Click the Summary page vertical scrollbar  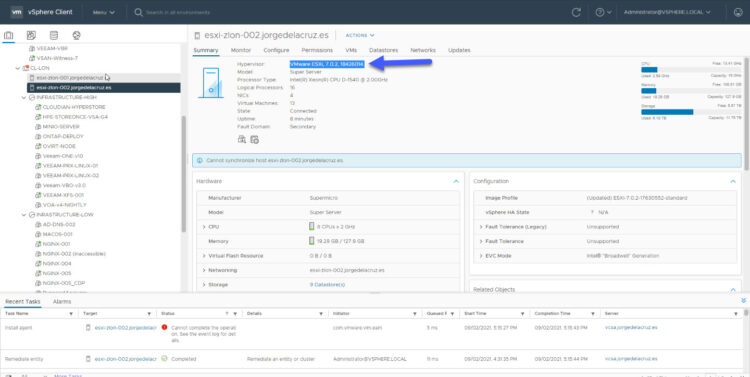click(x=747, y=114)
